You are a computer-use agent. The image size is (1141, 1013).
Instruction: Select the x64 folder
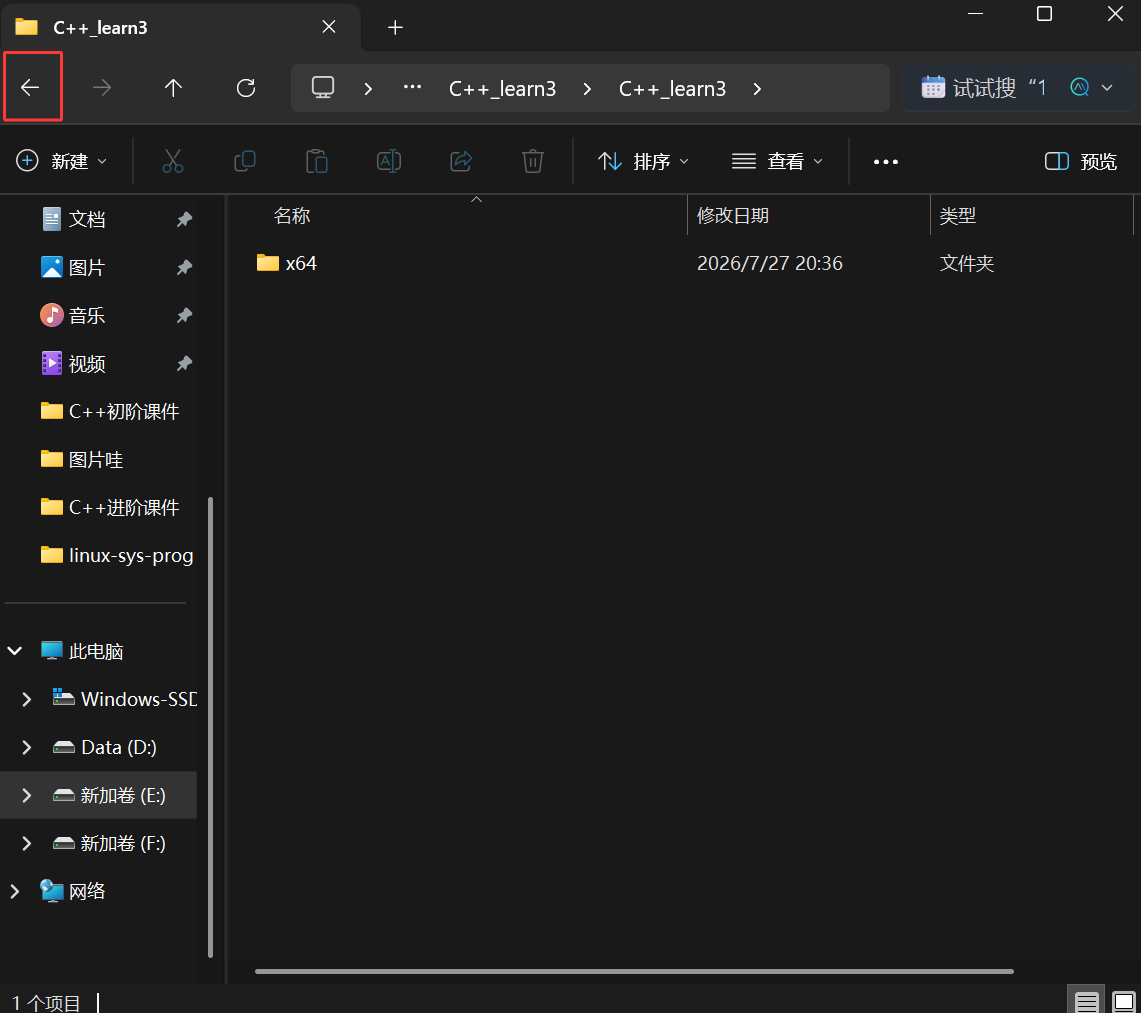click(287, 263)
